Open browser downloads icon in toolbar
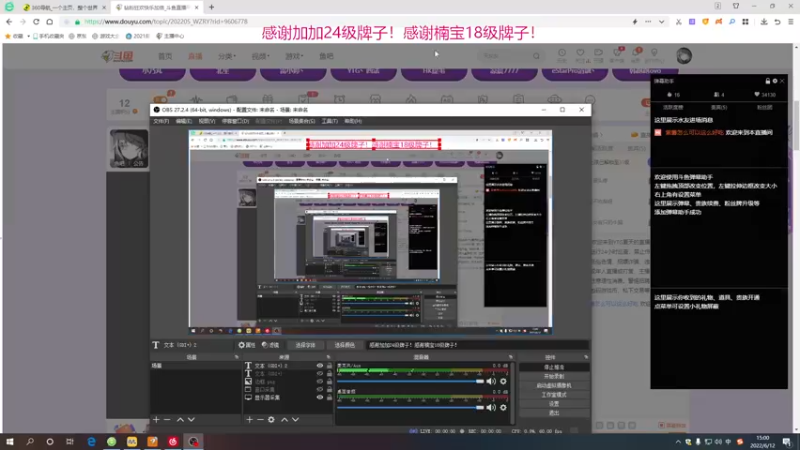 tap(764, 22)
